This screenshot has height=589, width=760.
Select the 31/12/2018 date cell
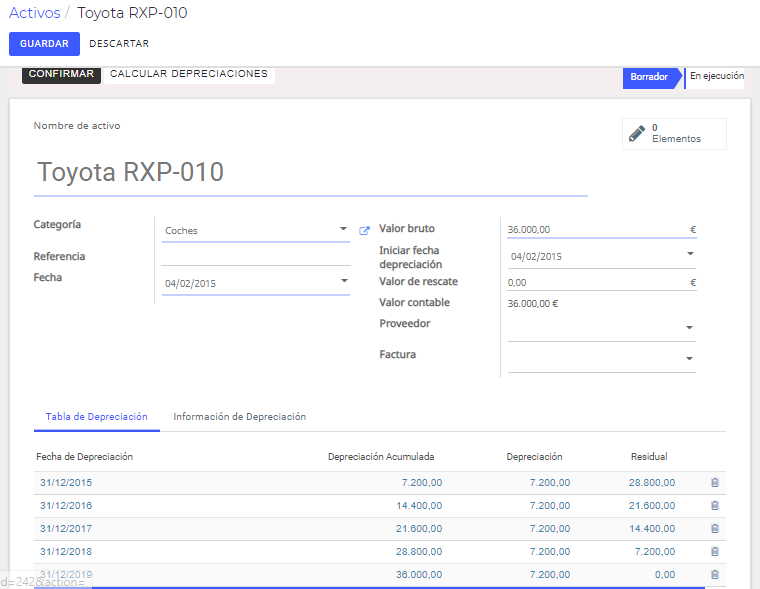click(x=66, y=552)
